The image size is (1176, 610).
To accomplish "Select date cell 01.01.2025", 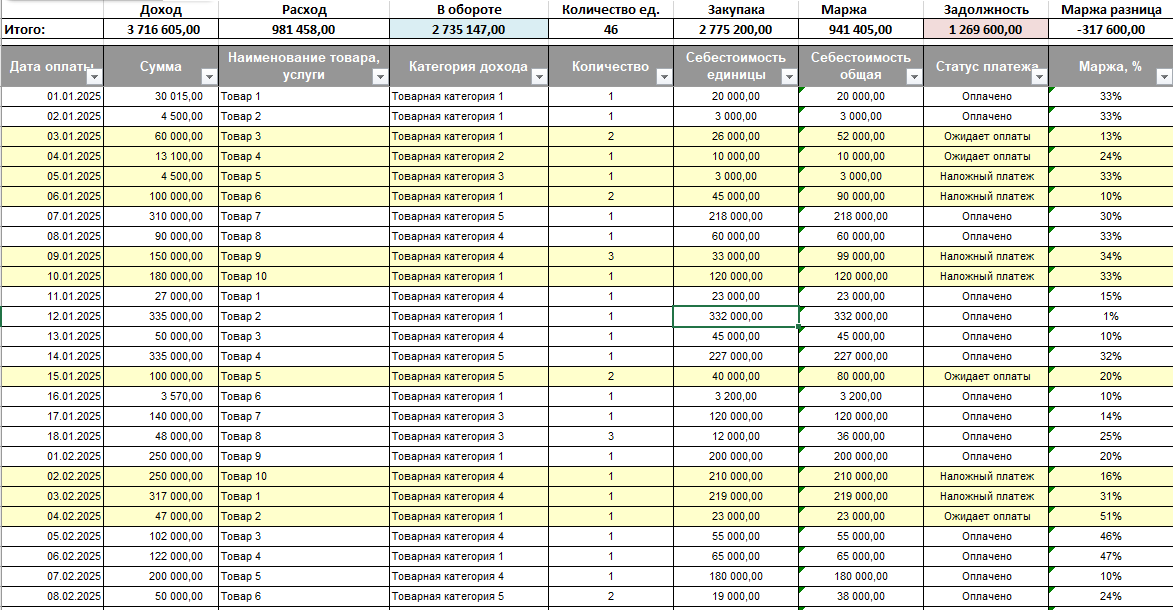I will (52, 96).
